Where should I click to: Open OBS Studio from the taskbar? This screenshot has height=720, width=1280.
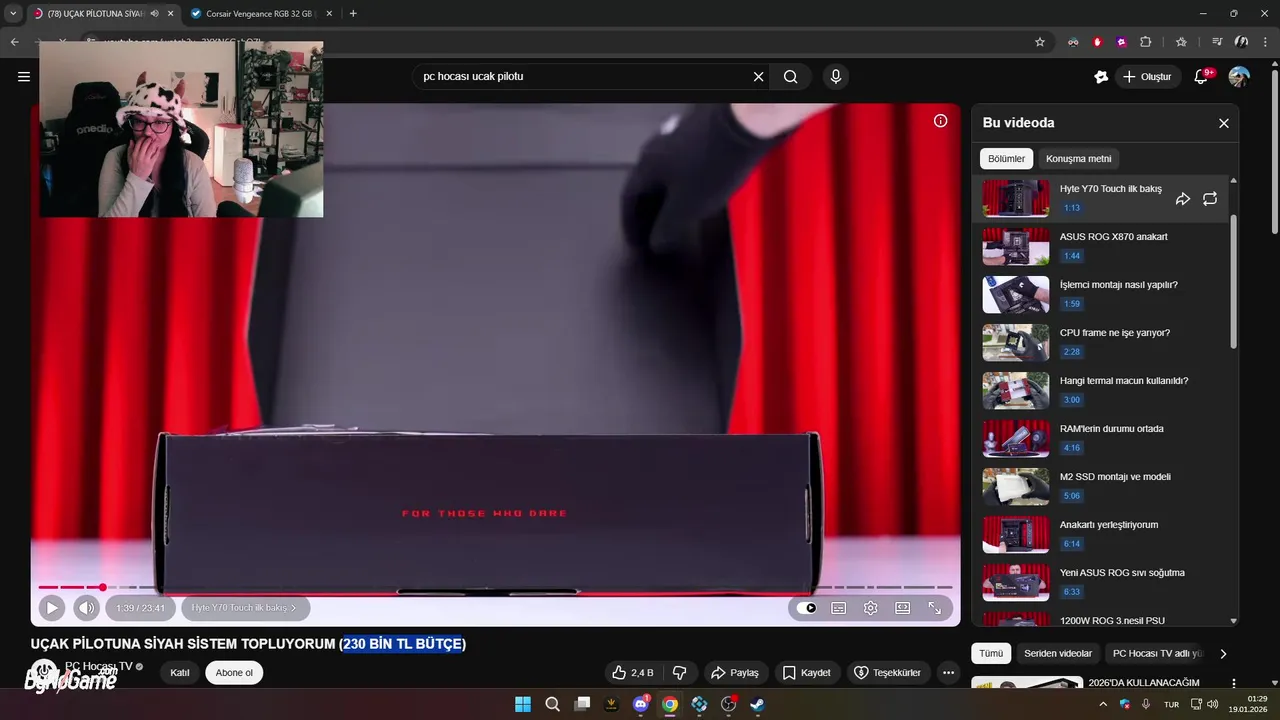729,704
